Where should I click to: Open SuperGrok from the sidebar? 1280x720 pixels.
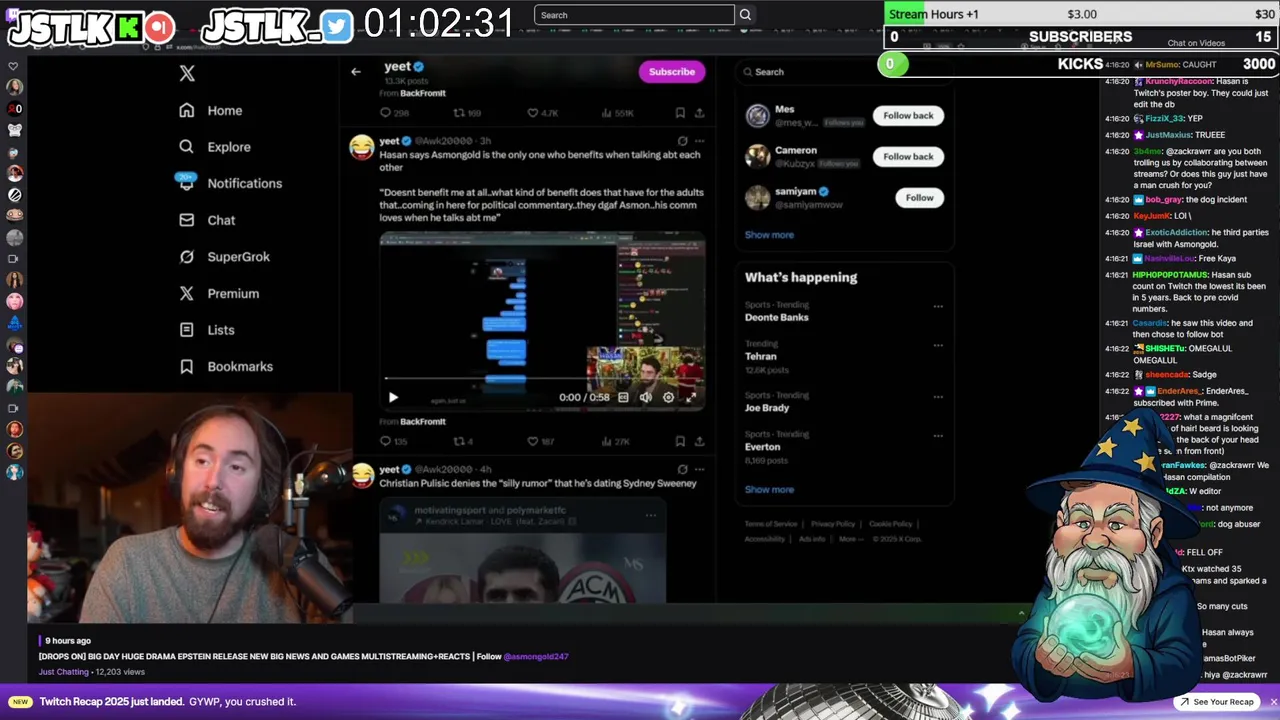[224, 257]
